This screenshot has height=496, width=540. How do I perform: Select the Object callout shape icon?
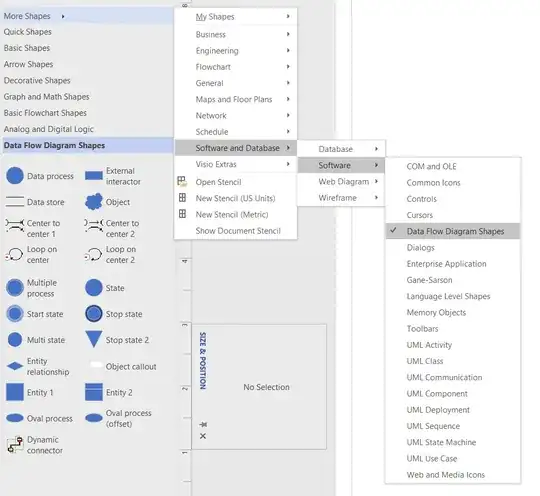[x=95, y=365]
